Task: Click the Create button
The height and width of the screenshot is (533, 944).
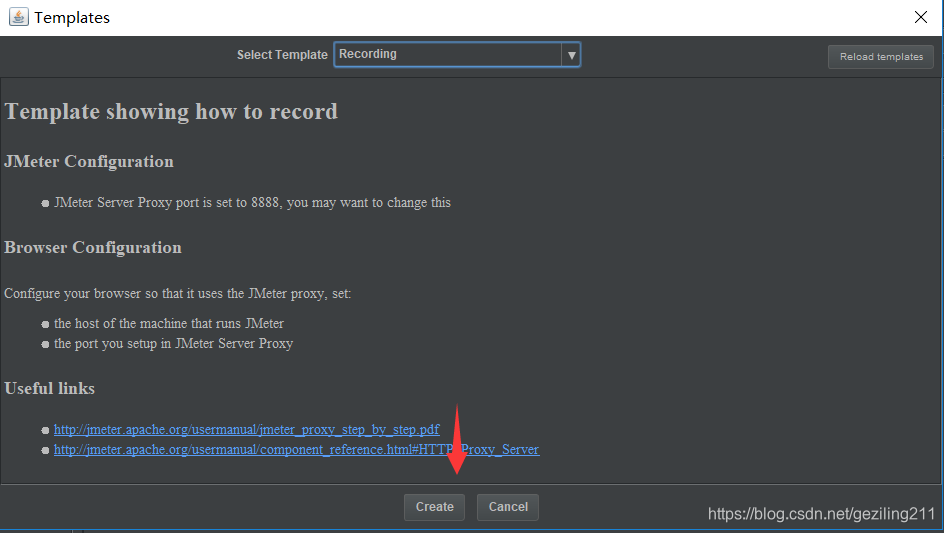Action: coord(434,507)
